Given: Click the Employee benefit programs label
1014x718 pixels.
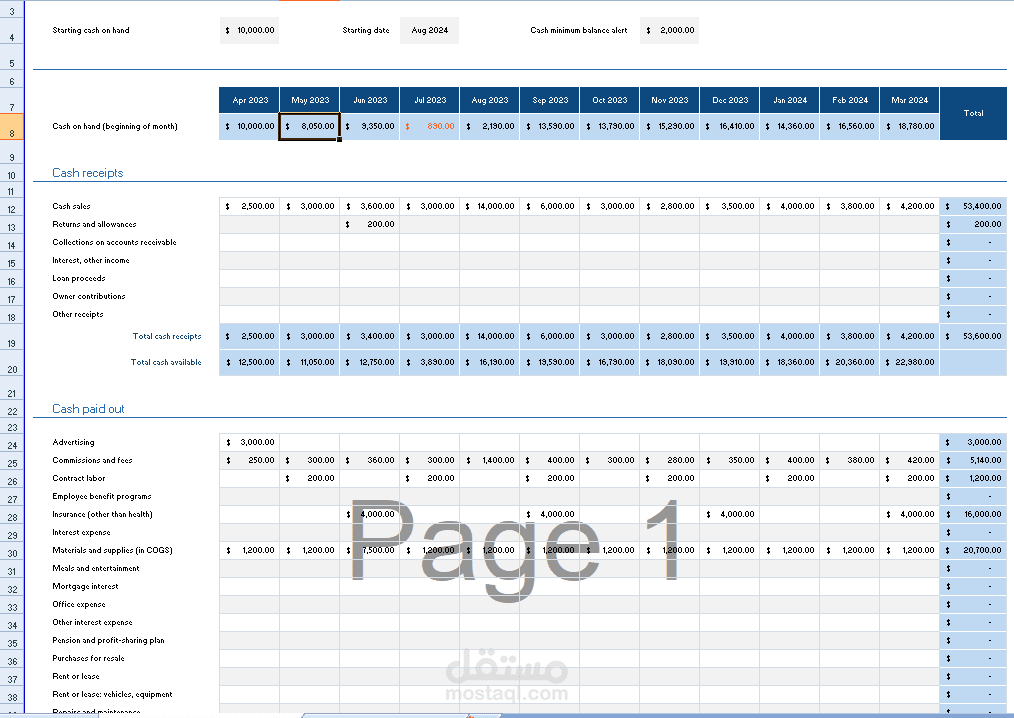Looking at the screenshot, I should (x=102, y=497).
